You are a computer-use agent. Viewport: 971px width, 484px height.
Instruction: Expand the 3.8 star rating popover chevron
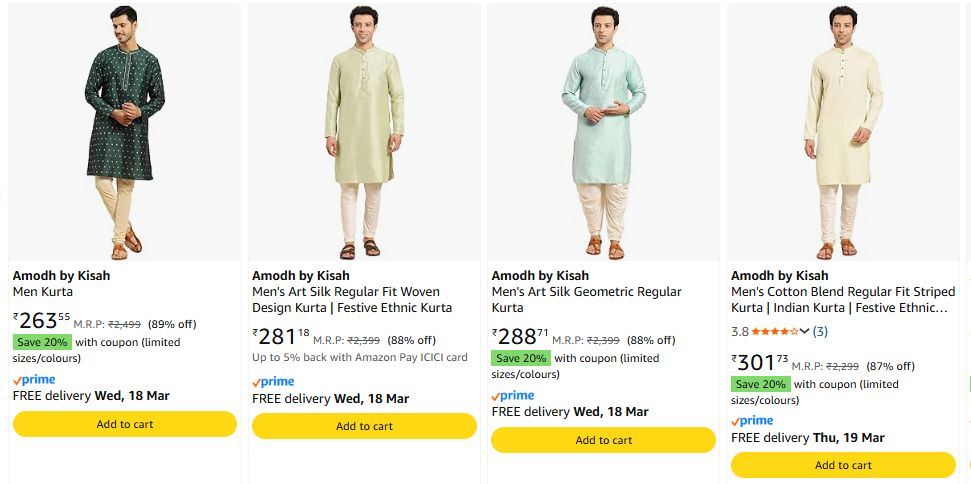tap(805, 331)
